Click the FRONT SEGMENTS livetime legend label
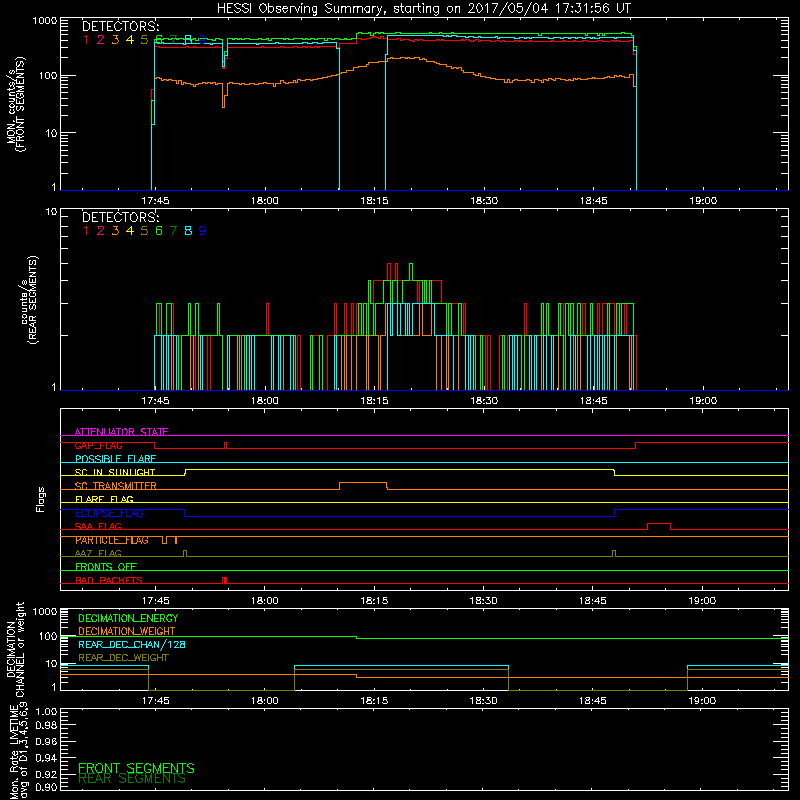 (136, 768)
